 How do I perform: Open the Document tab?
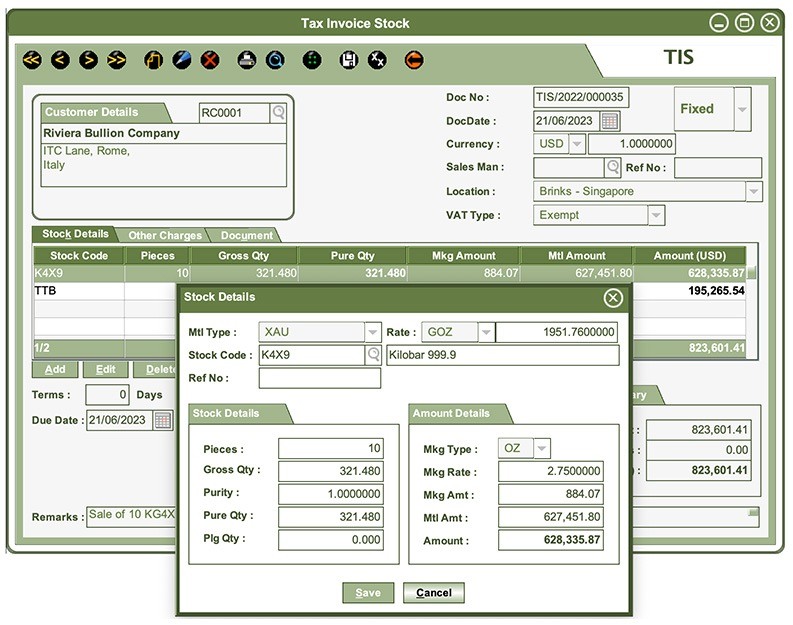[246, 235]
